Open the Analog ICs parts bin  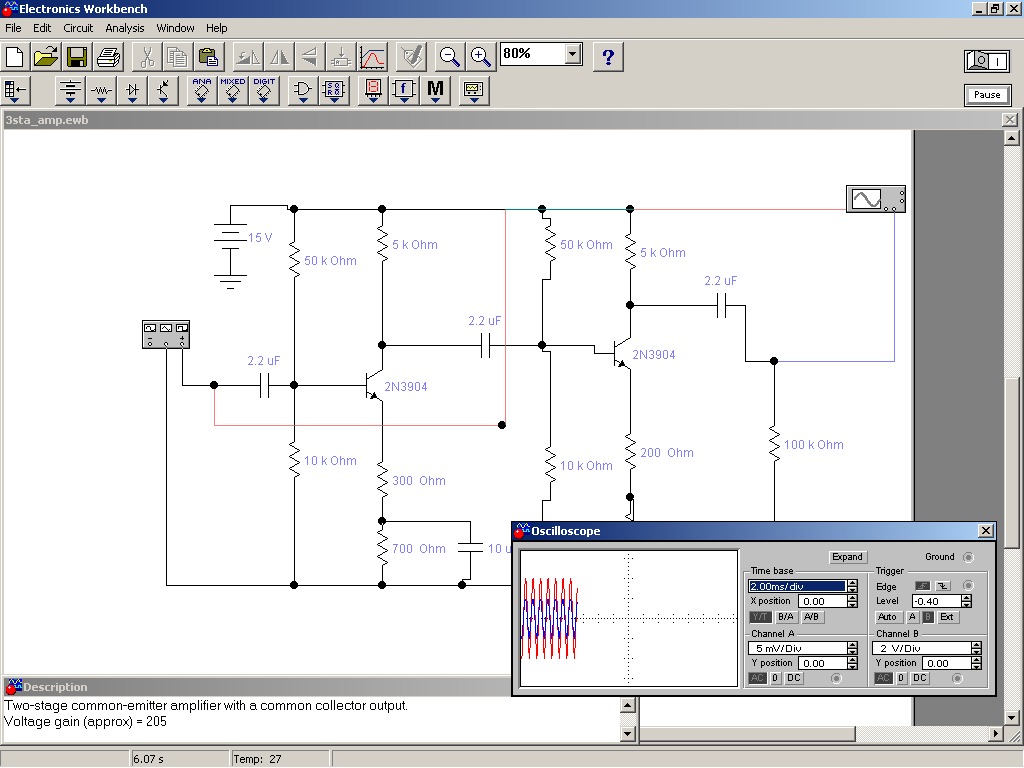click(202, 91)
